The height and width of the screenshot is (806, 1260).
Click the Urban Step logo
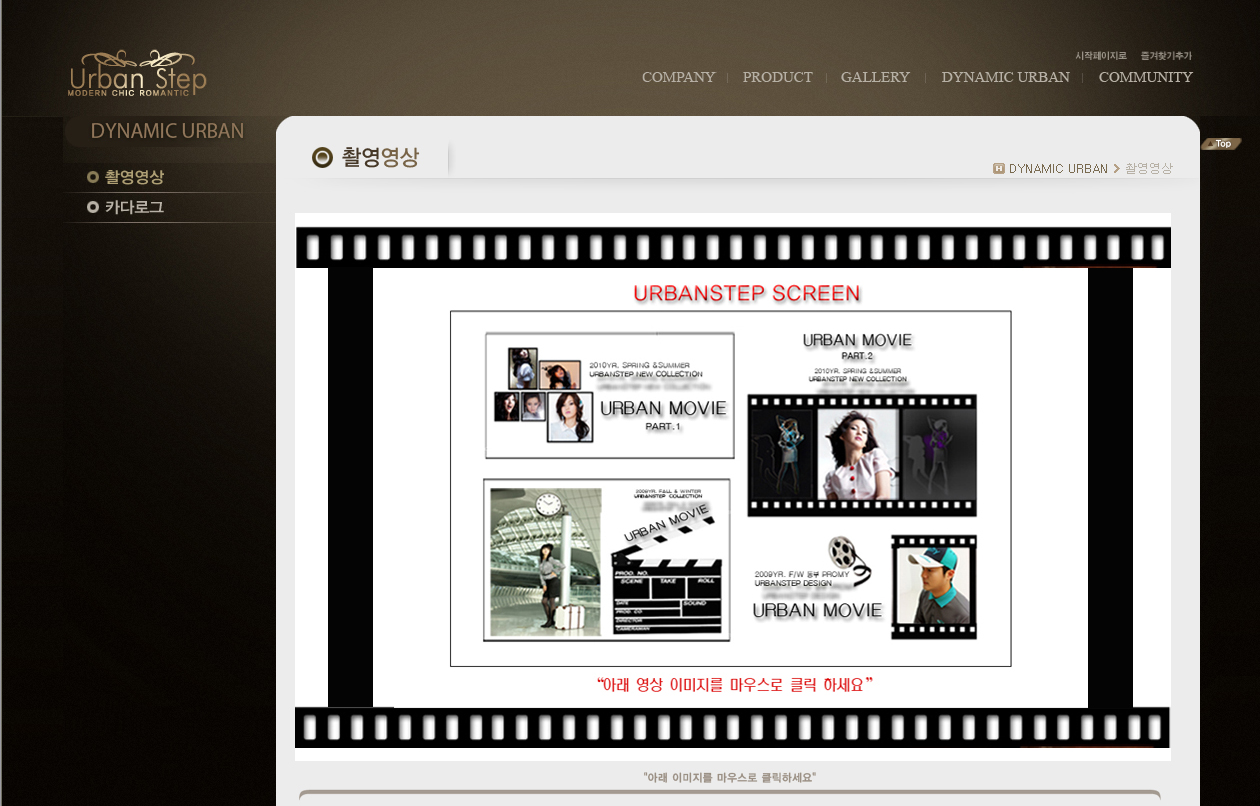pyautogui.click(x=137, y=73)
